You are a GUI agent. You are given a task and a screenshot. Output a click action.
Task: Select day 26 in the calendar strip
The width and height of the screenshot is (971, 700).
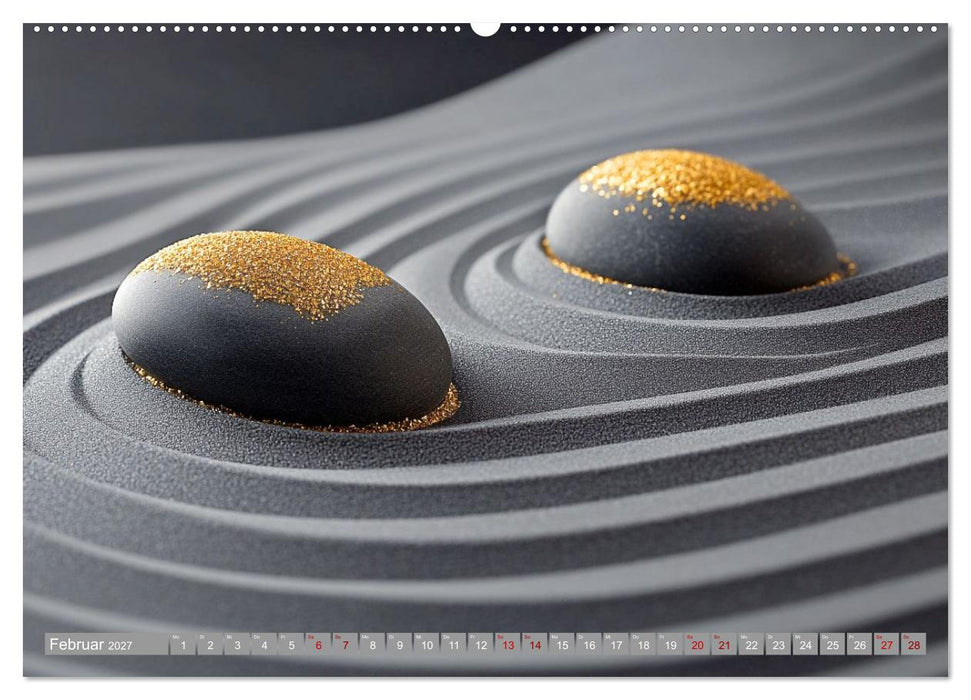860,644
